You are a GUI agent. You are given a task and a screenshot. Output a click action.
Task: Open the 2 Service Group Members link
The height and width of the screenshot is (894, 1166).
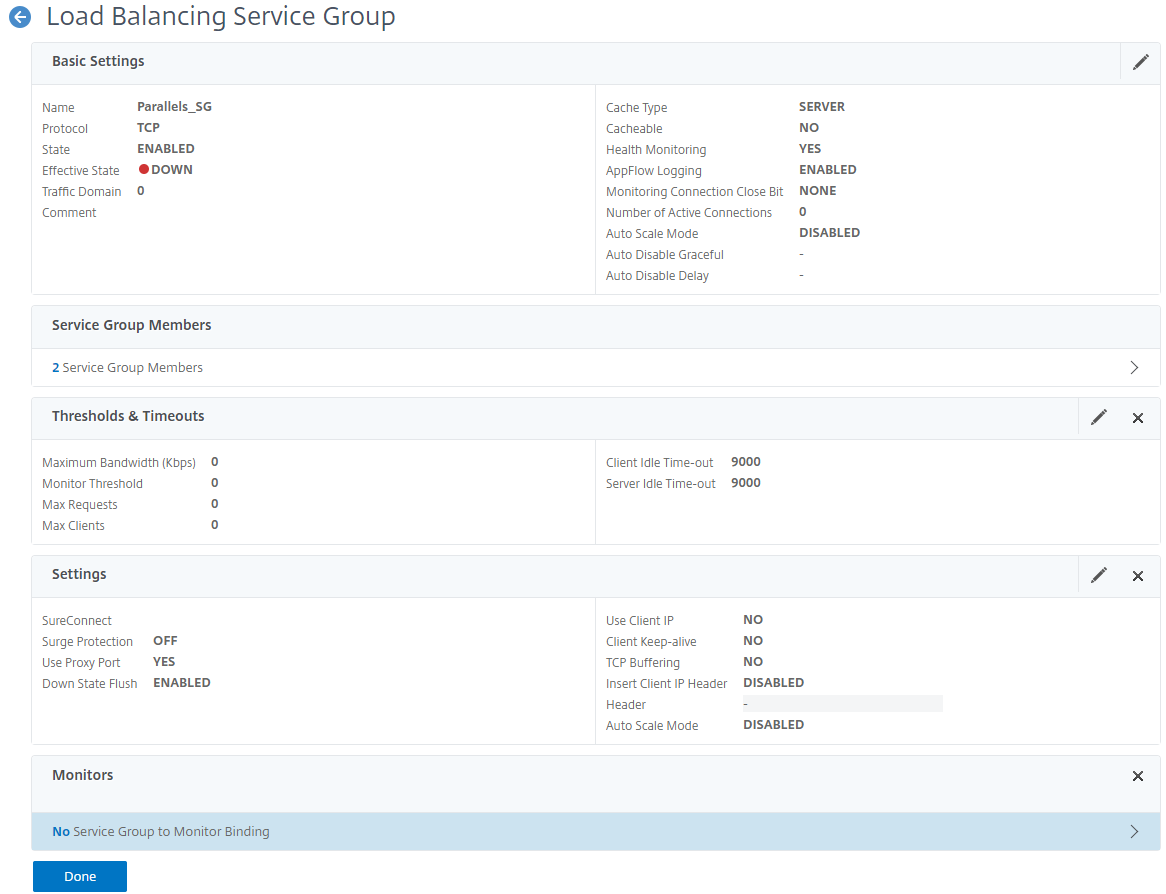pyautogui.click(x=127, y=368)
